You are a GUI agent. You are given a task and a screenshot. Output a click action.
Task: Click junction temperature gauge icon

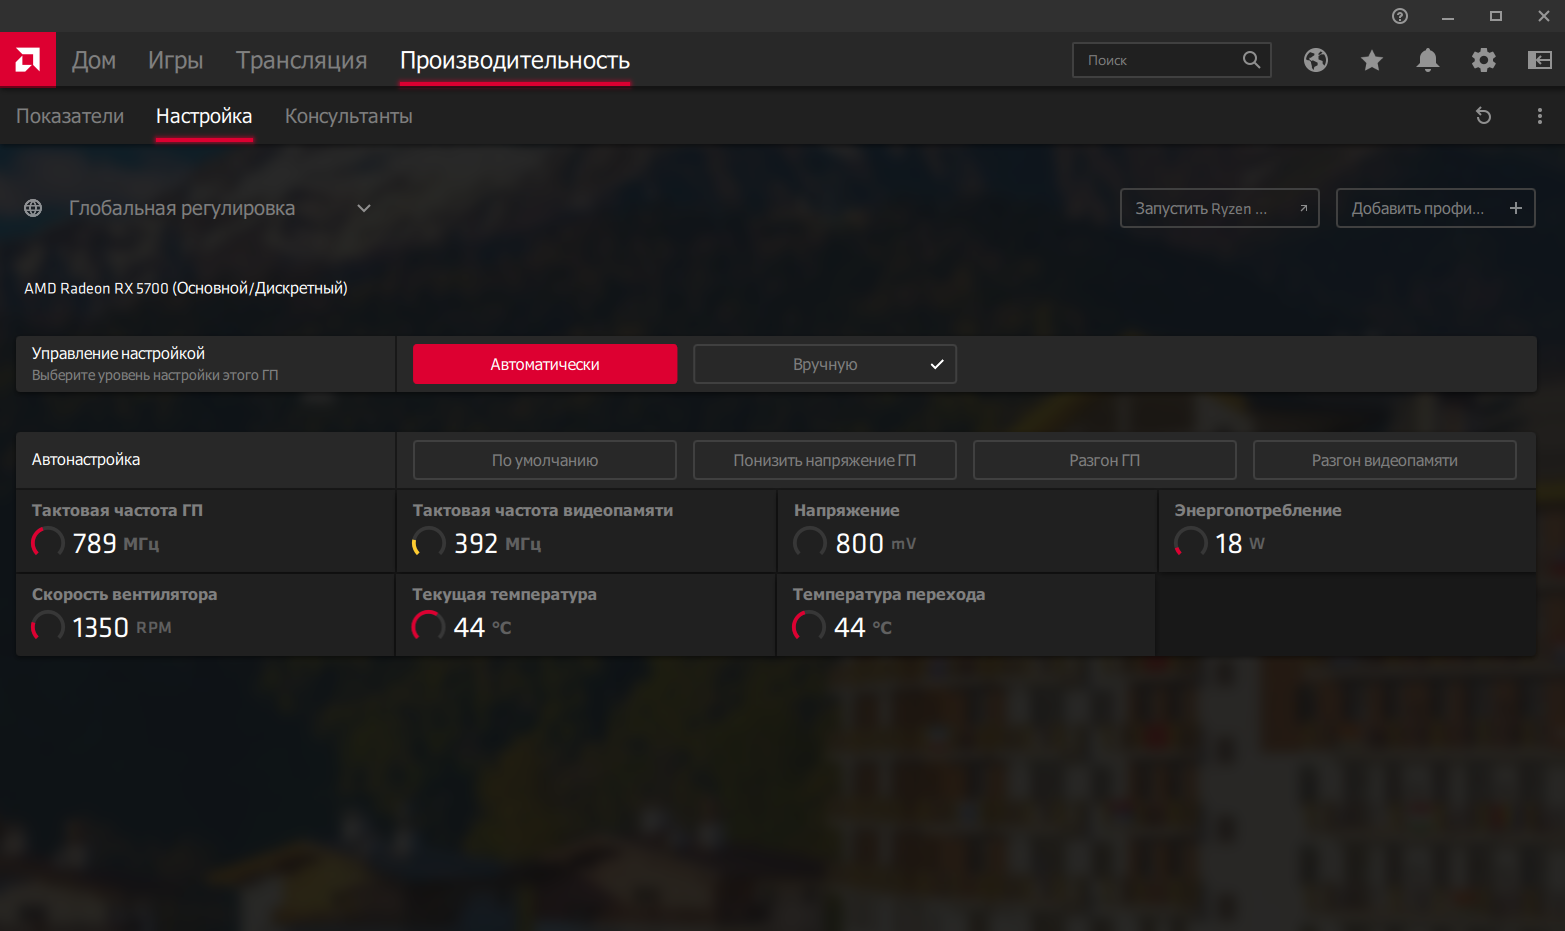tap(809, 627)
